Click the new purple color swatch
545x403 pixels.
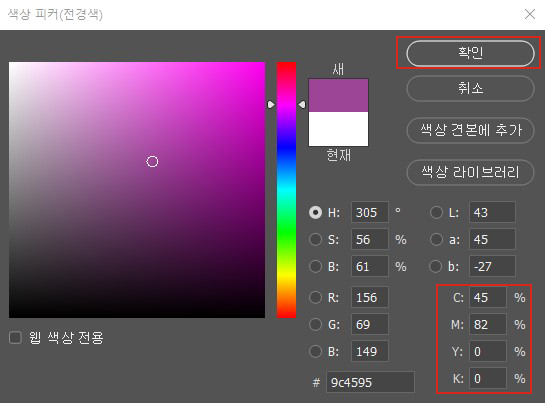[338, 95]
